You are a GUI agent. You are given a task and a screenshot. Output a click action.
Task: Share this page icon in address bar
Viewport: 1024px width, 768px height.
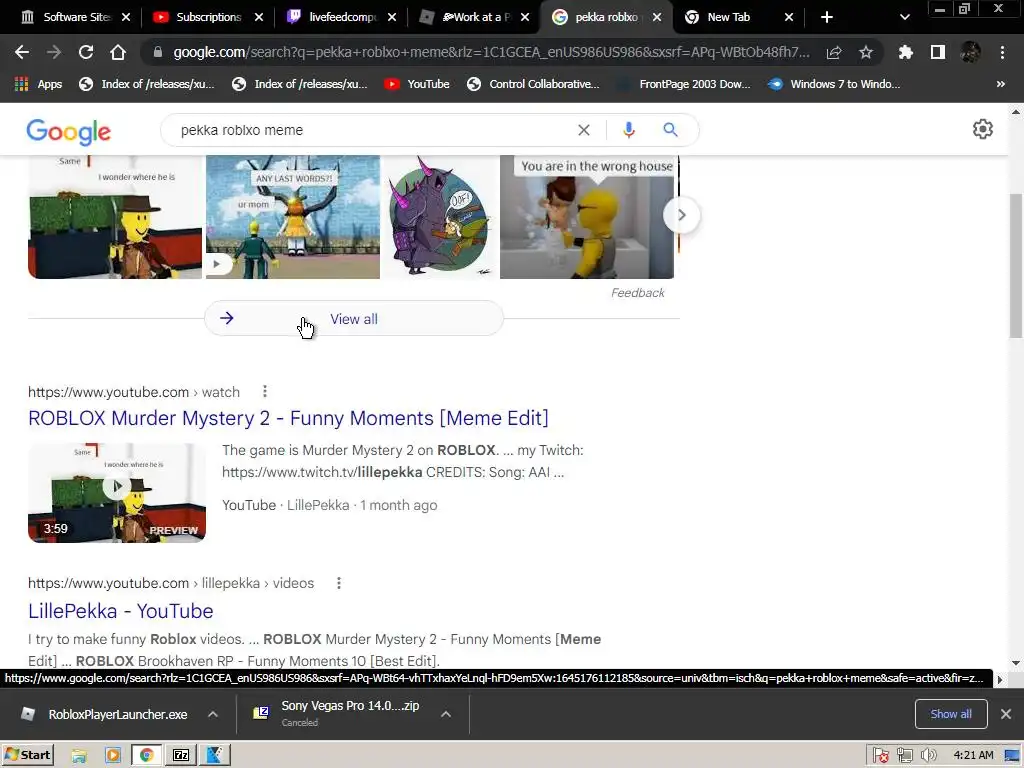pos(834,52)
